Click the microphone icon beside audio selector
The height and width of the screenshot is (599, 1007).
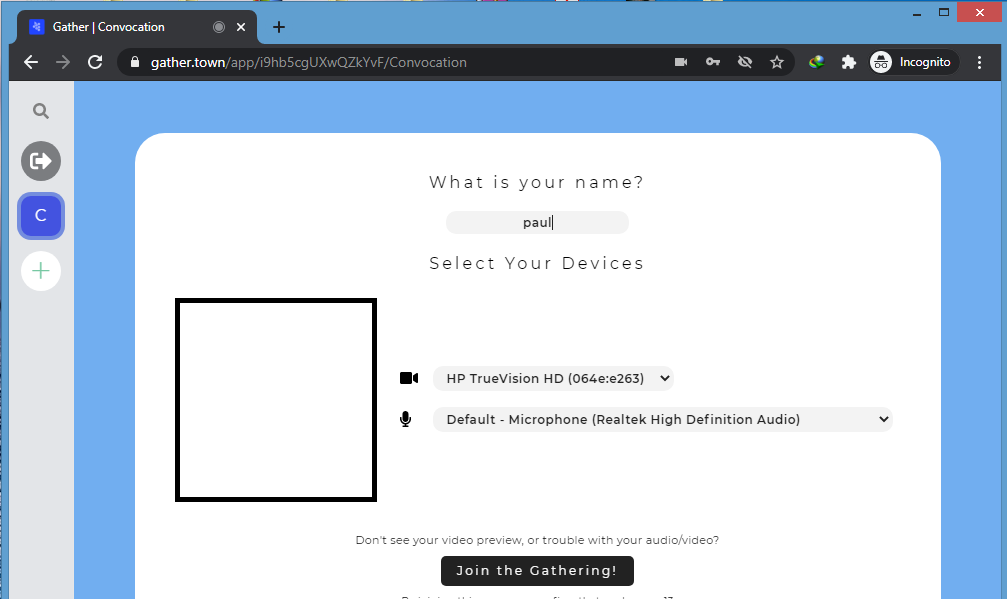coord(405,419)
